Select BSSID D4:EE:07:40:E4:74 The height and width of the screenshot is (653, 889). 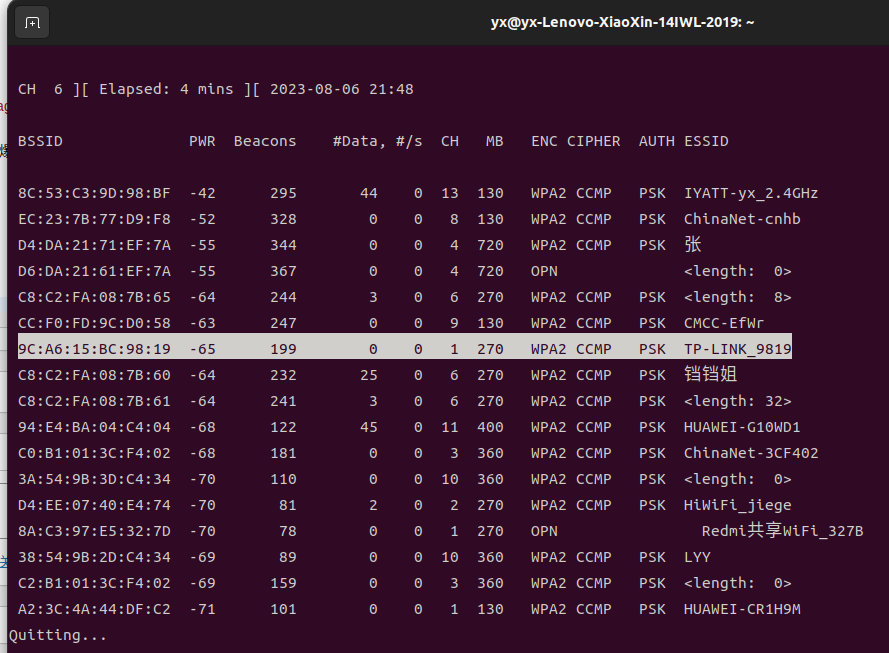pyautogui.click(x=94, y=506)
